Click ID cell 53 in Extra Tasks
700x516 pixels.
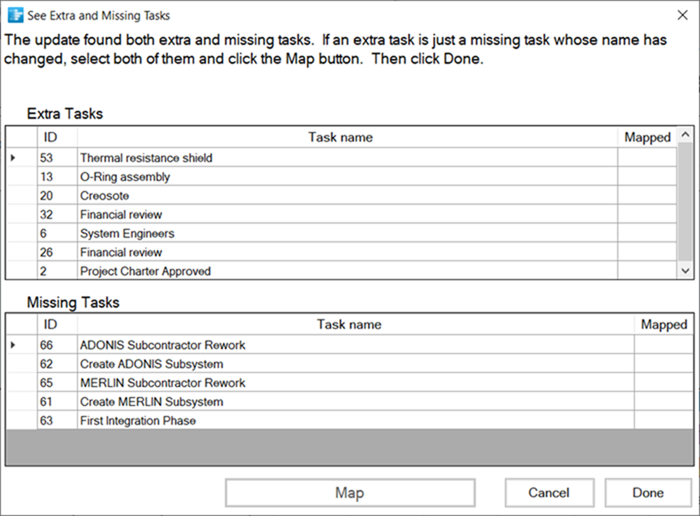[57, 158]
